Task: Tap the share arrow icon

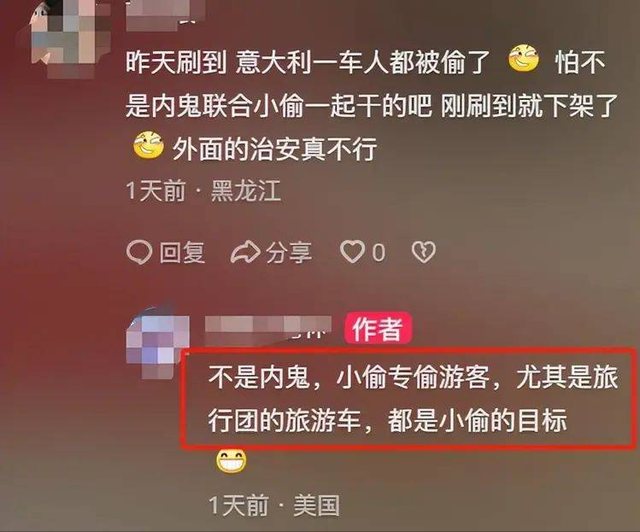Action: click(x=245, y=252)
